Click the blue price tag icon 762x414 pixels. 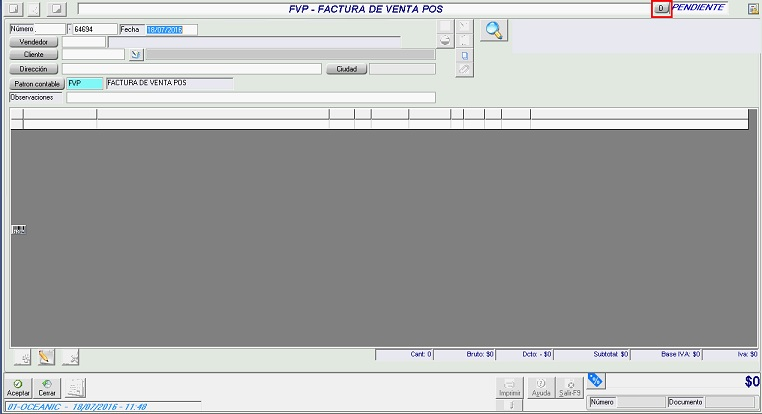(x=594, y=380)
